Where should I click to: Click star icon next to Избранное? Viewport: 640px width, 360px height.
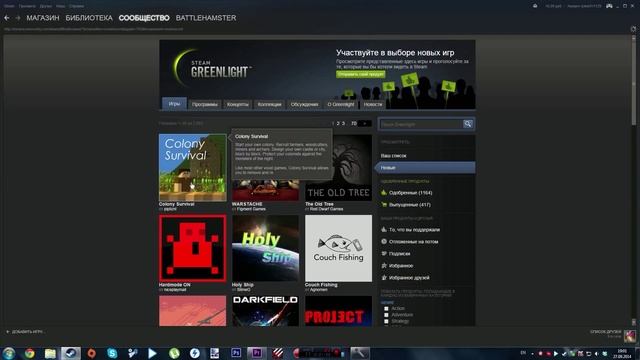tap(384, 265)
